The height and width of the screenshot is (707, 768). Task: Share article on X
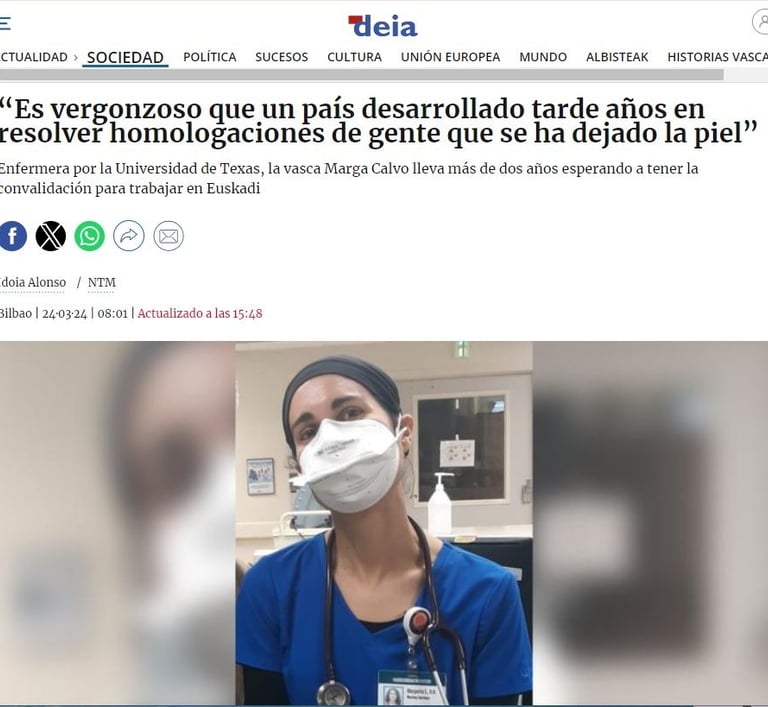(x=50, y=236)
